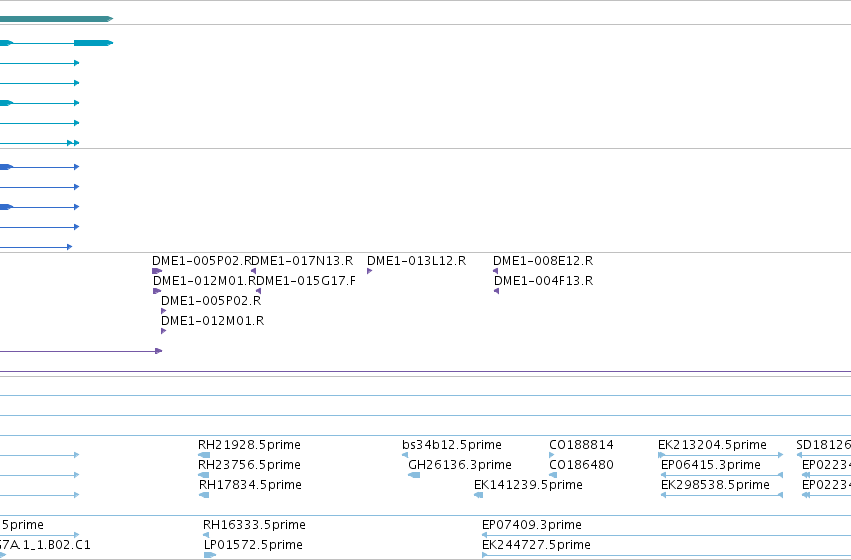Screen dimensions: 851x560
Task: Click the glyph beneath RH21928.5prime
Action: [x=204, y=455]
